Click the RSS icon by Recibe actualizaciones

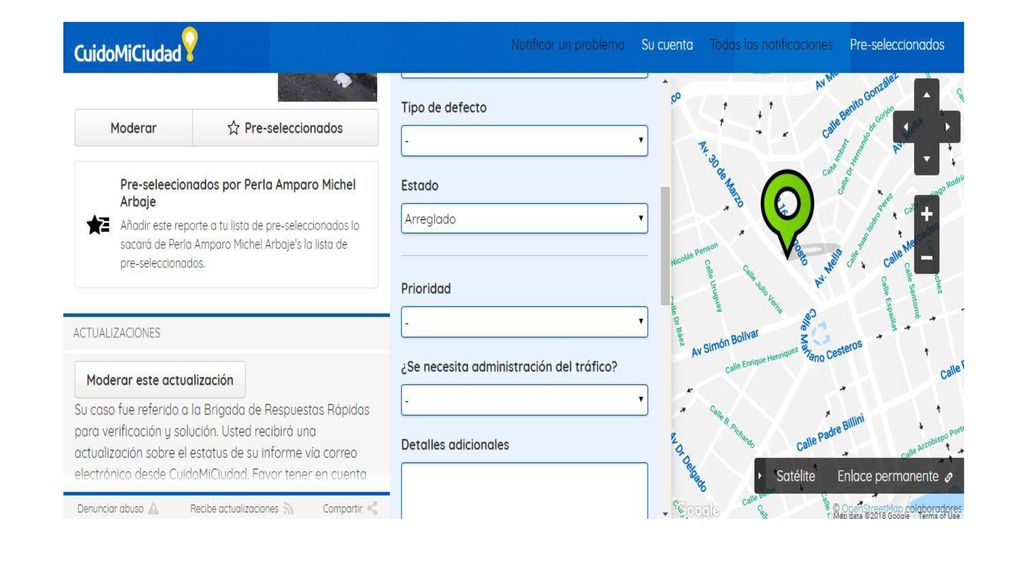[x=288, y=508]
